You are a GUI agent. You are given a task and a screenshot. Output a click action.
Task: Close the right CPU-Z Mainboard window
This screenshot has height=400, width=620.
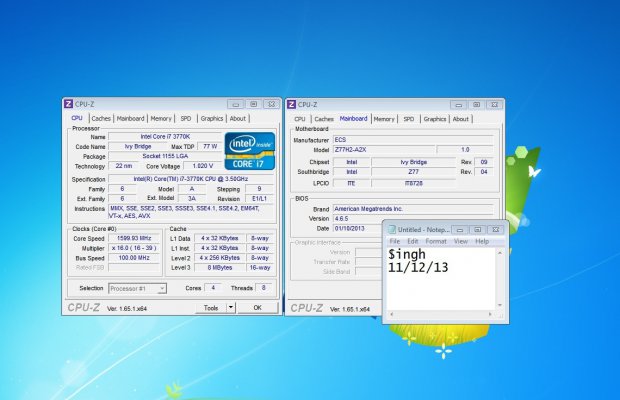494,104
